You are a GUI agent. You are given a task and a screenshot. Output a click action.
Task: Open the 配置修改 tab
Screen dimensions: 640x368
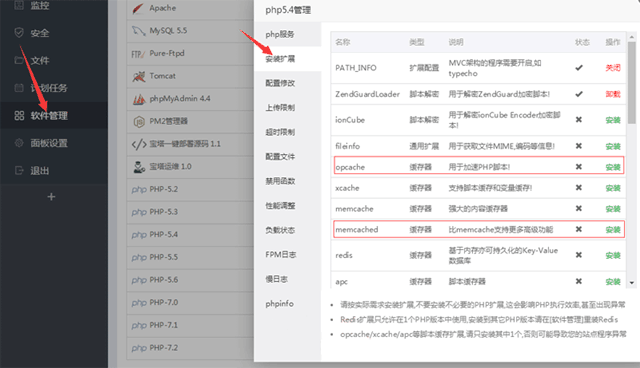click(x=288, y=83)
